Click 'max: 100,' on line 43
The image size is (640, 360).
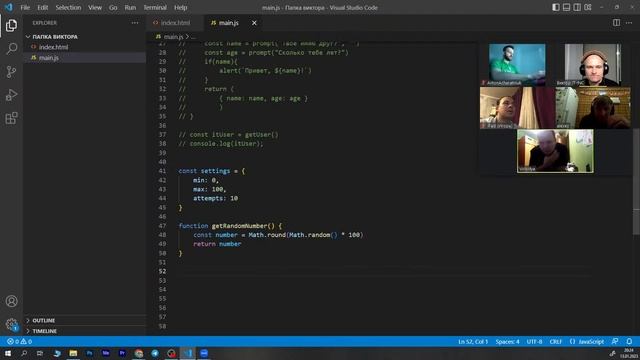[x=209, y=189]
